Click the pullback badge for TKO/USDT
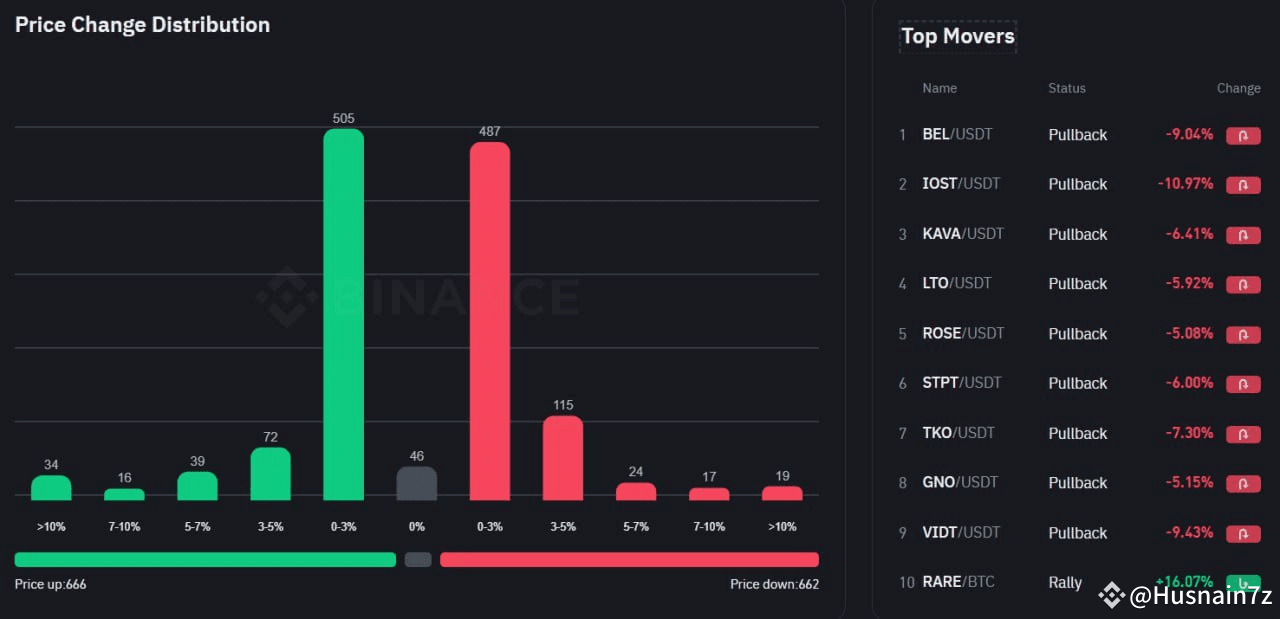Image resolution: width=1280 pixels, height=619 pixels. (1243, 434)
